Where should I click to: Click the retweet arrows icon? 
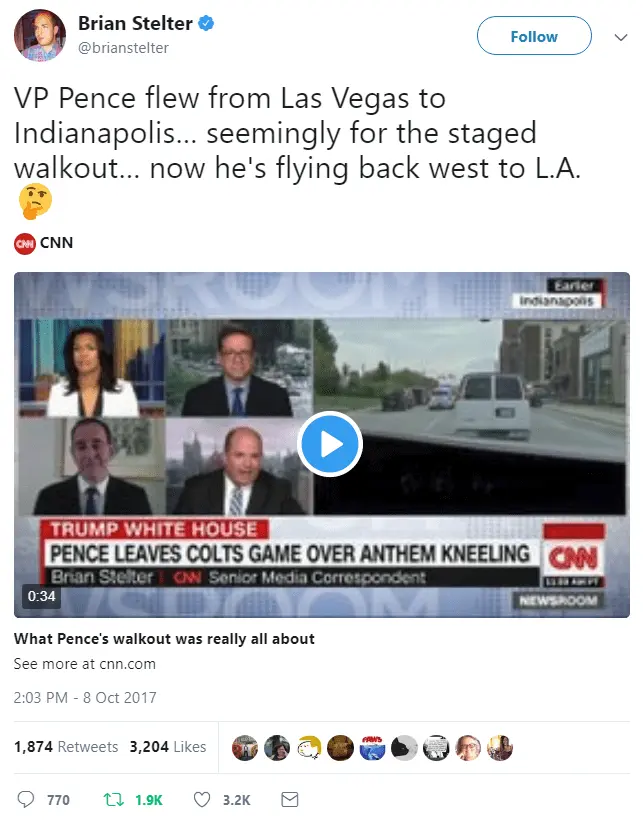click(x=114, y=800)
